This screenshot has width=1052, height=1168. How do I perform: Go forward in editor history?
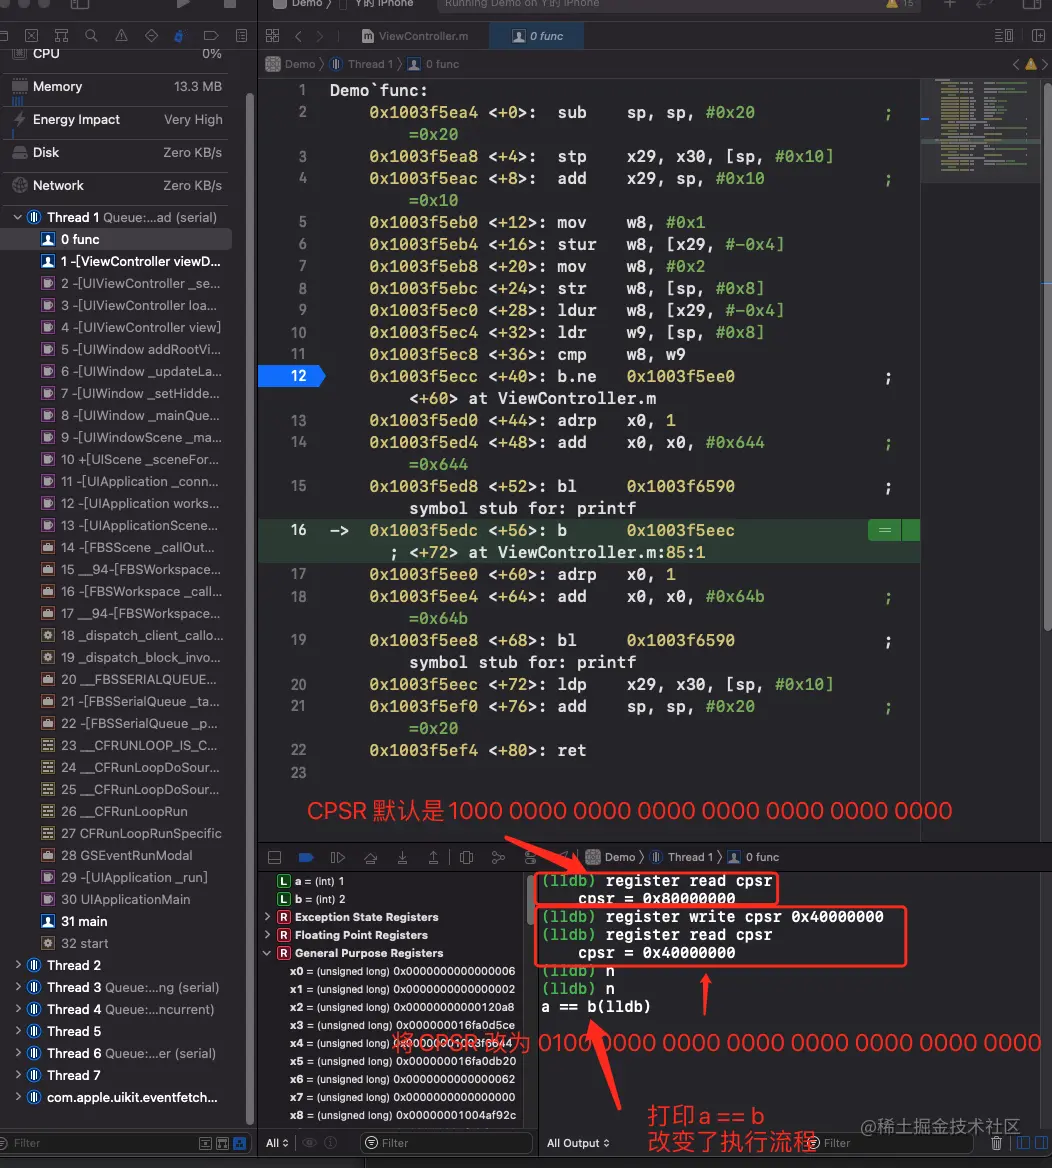click(320, 36)
